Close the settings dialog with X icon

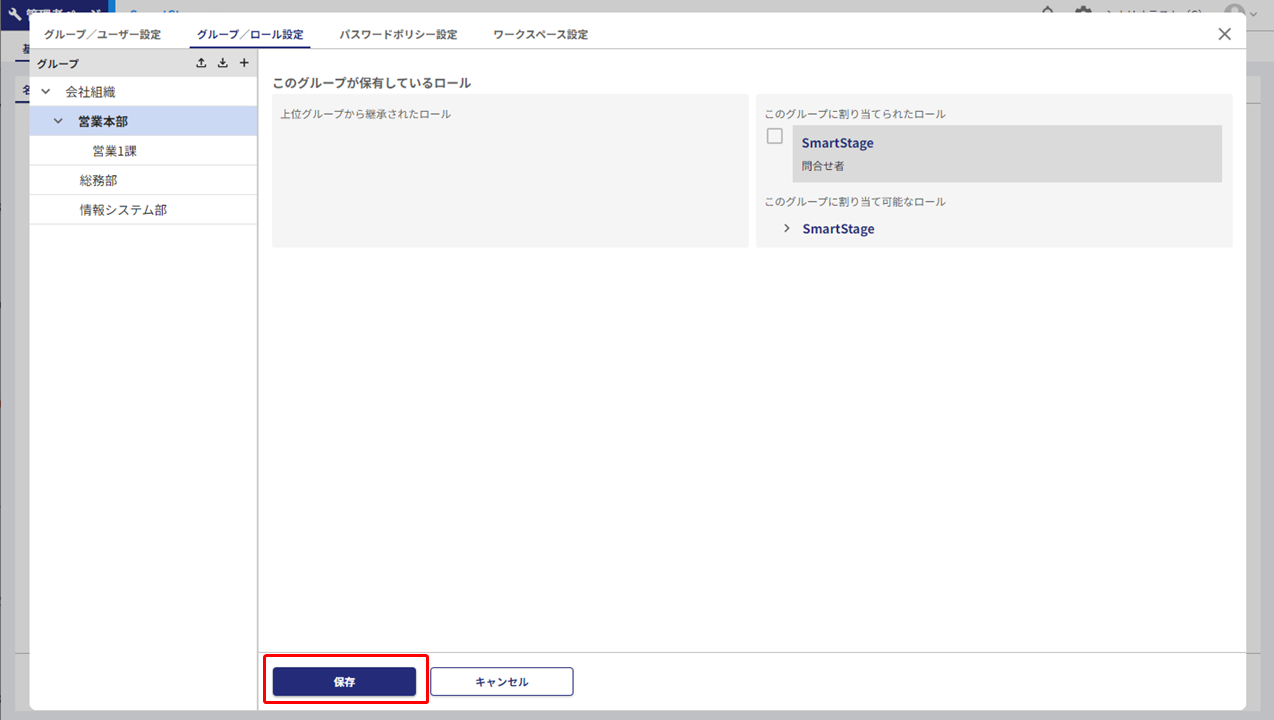point(1224,34)
